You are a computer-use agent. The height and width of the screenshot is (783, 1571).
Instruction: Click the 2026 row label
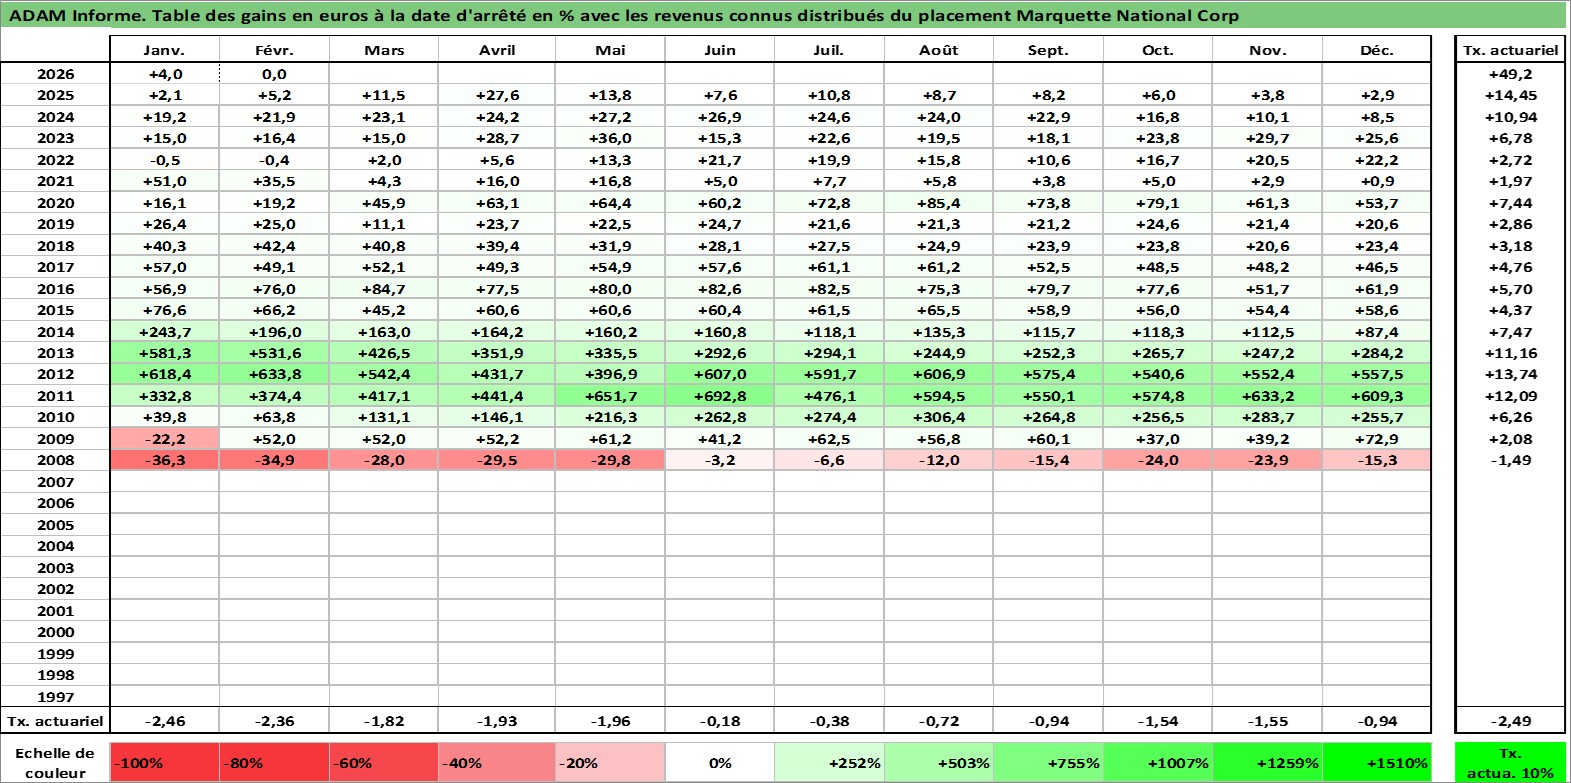coord(56,74)
